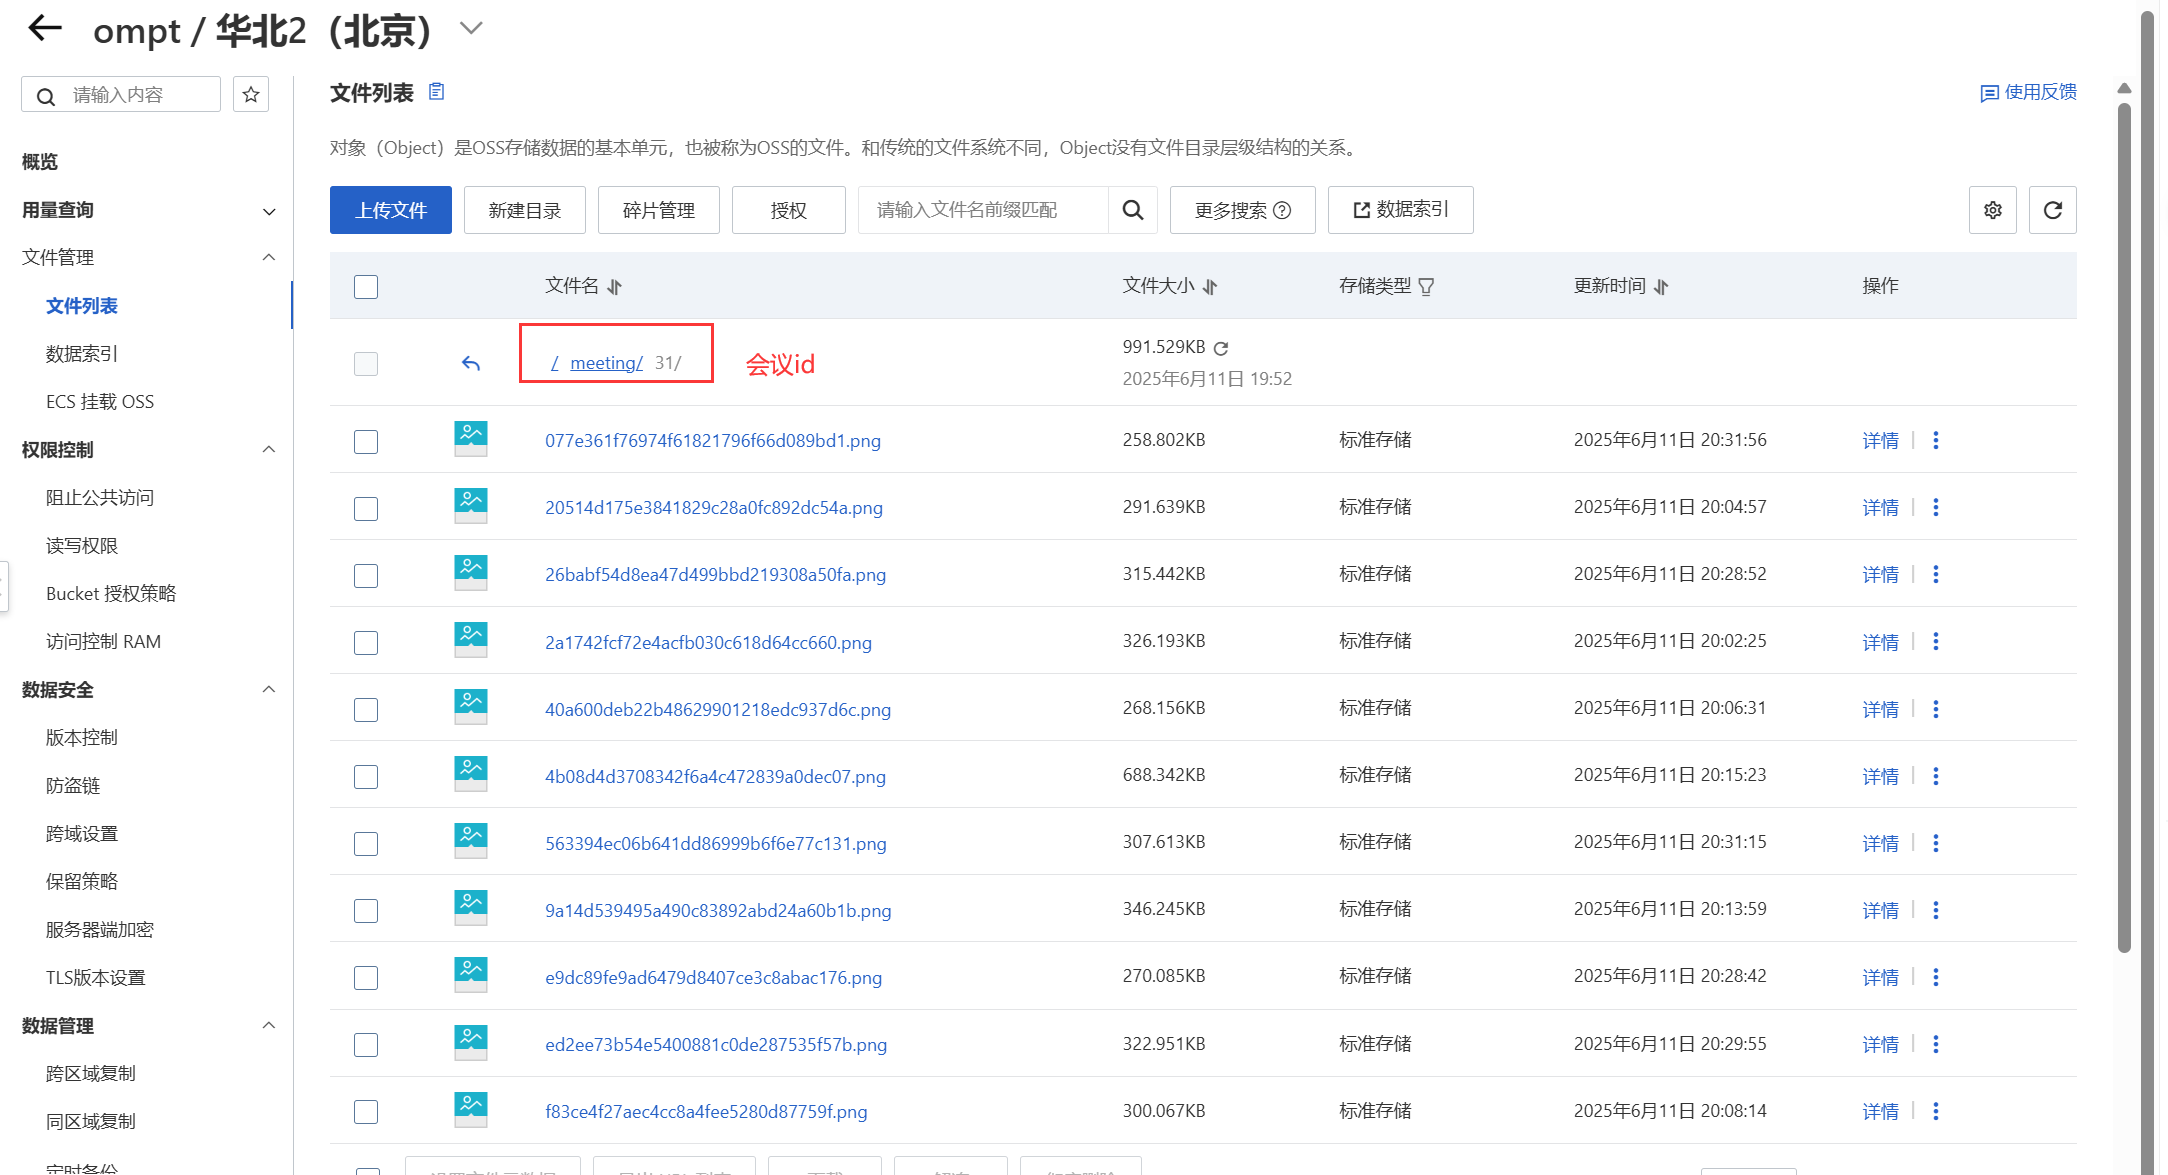Open 详情 for 4b08d4d3708342f6a4c472839a0dec07.png
This screenshot has width=2168, height=1175.
[1879, 776]
